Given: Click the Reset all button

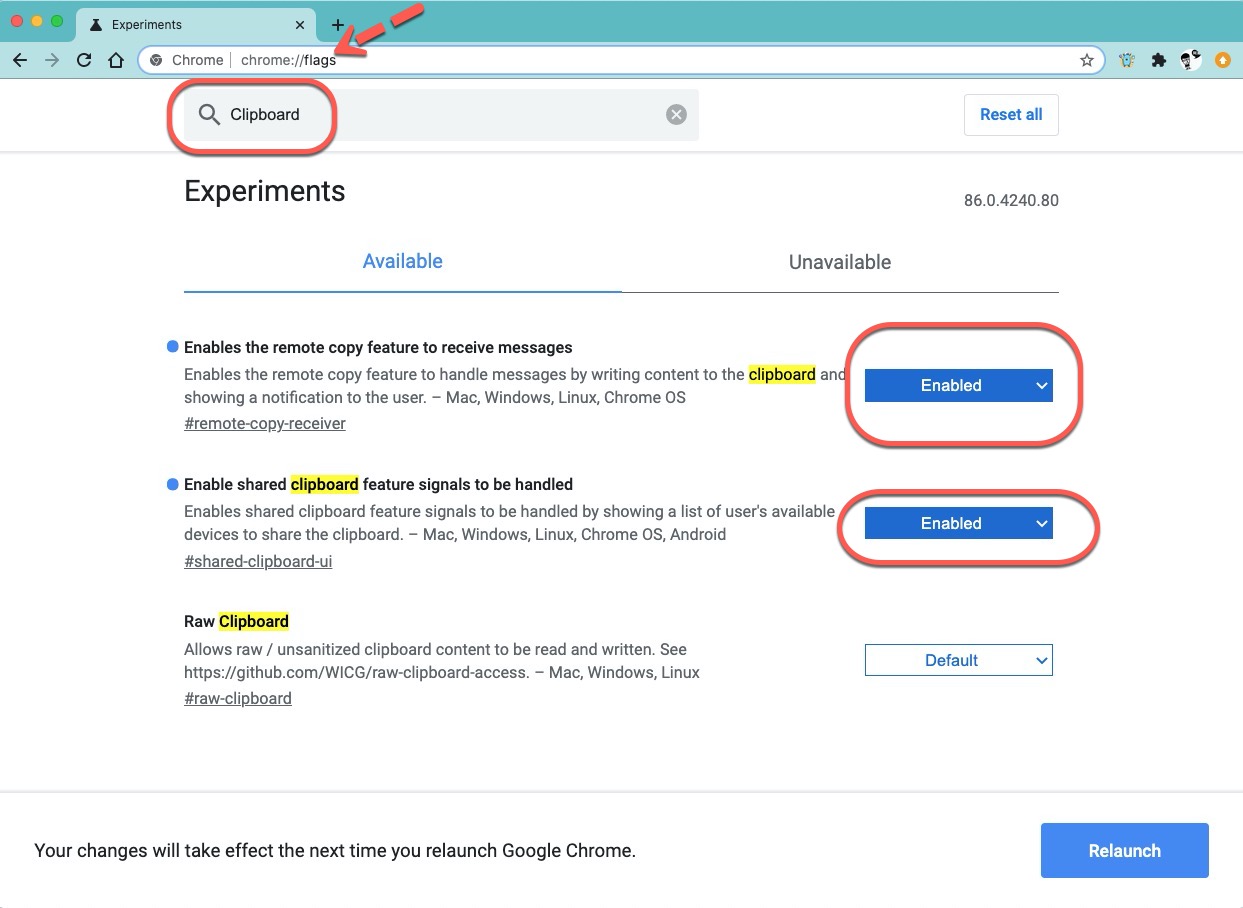Looking at the screenshot, I should (1010, 115).
